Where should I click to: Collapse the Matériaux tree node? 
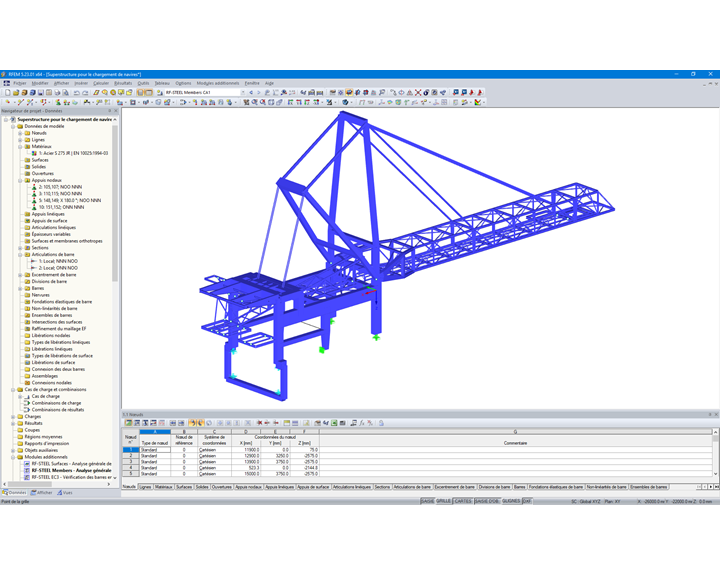[20, 147]
